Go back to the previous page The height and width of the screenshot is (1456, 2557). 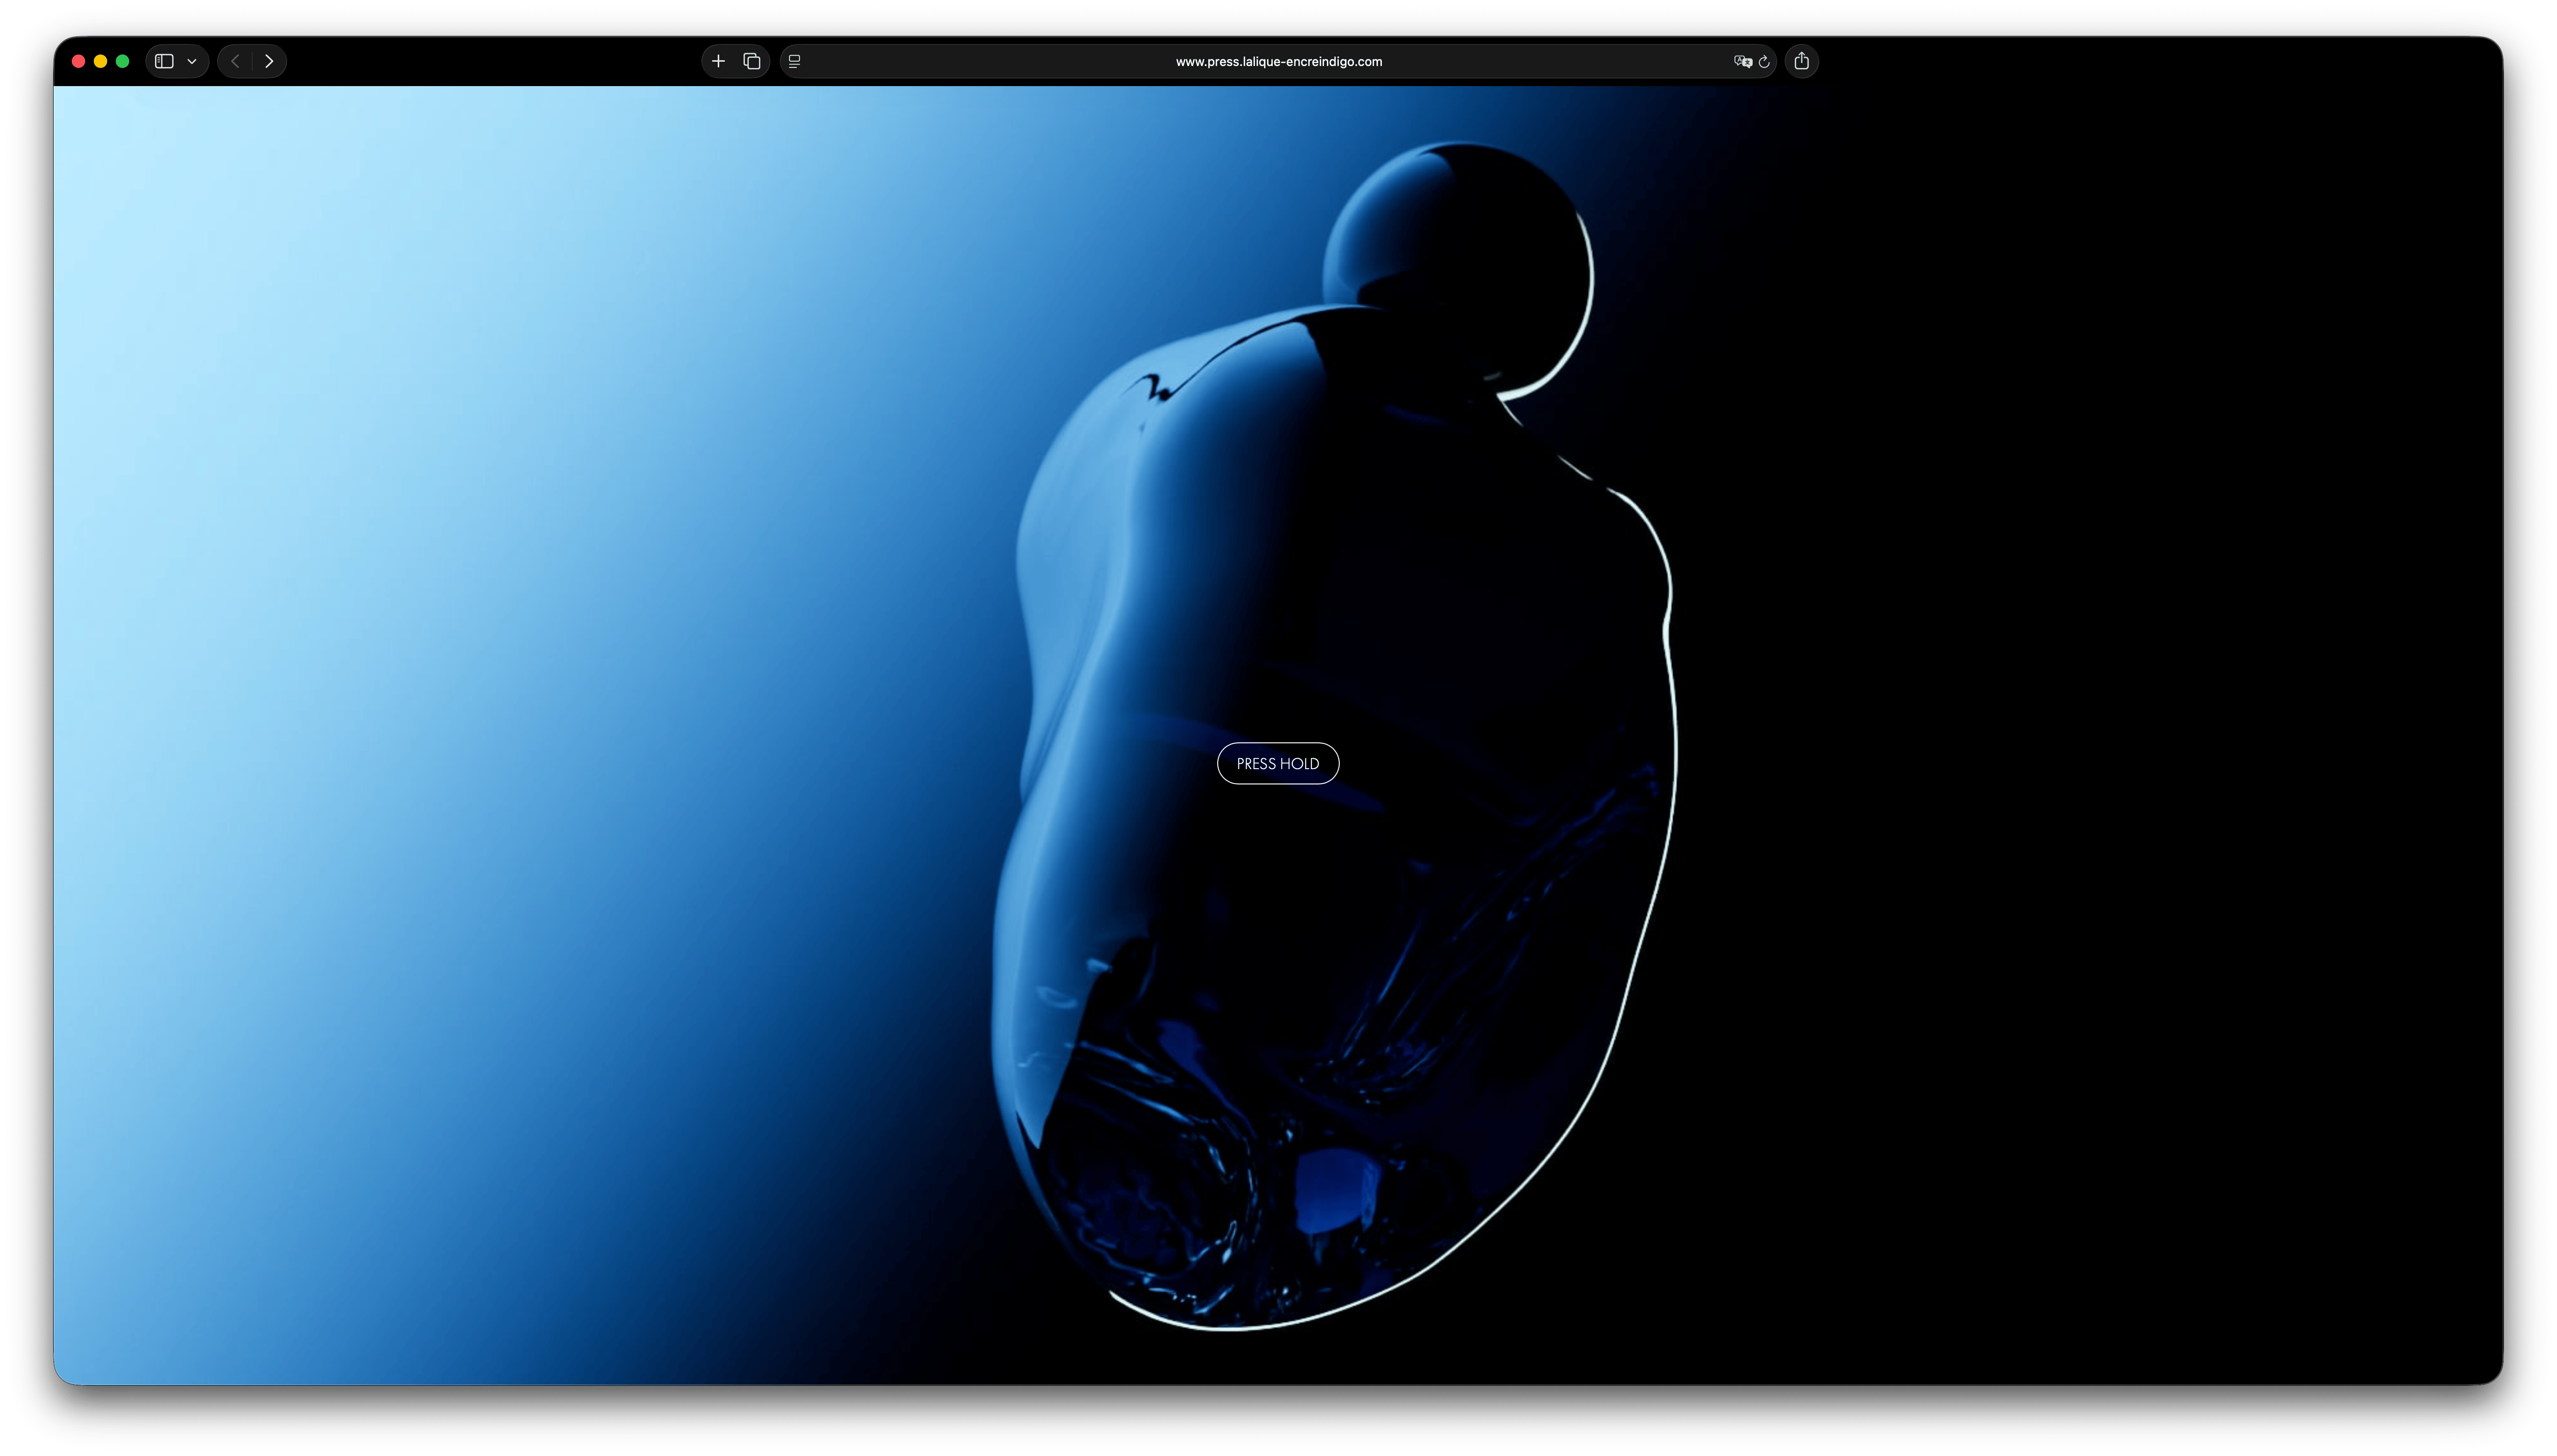(235, 61)
